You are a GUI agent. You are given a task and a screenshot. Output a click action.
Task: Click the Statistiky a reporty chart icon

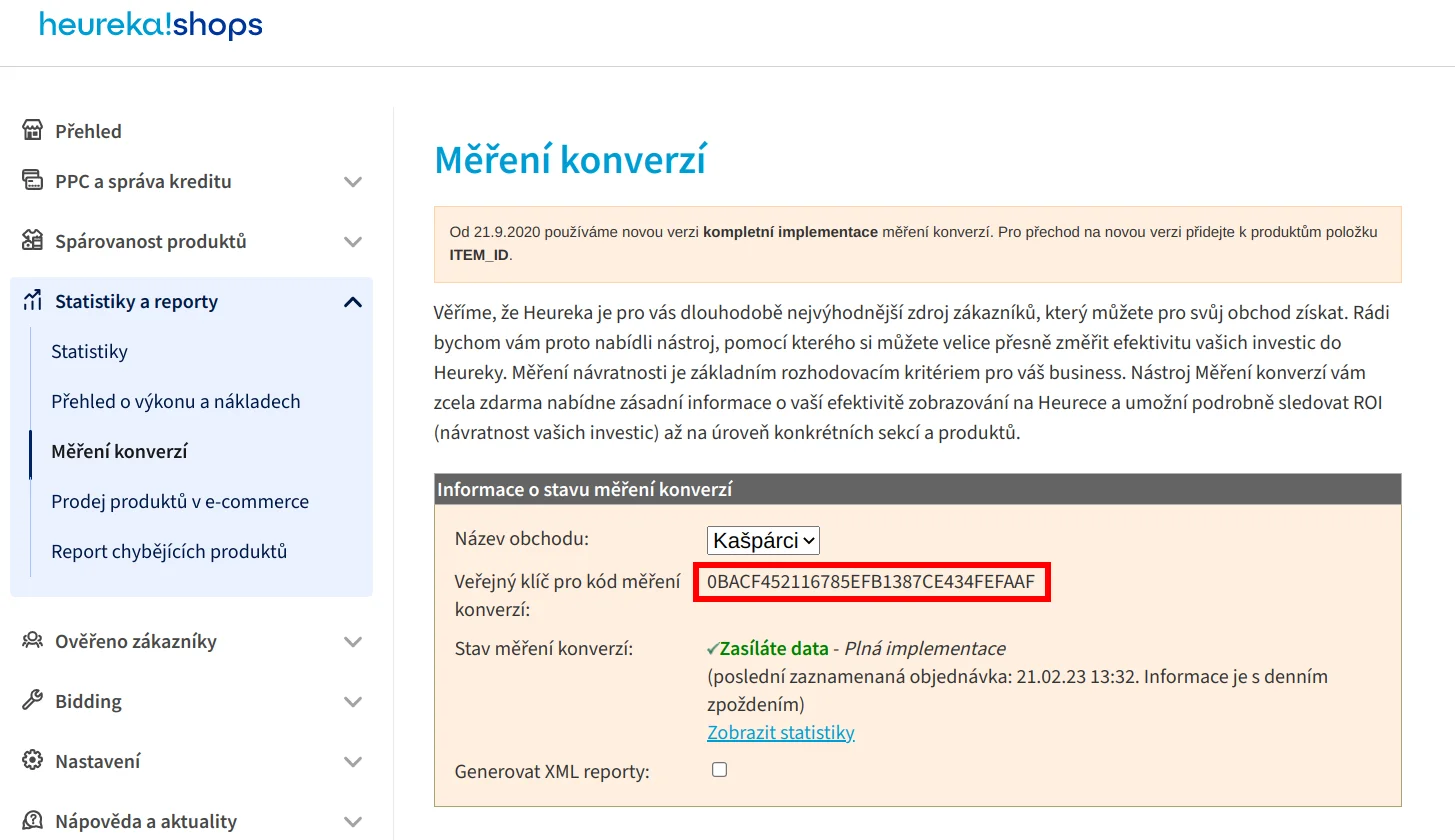tap(33, 301)
